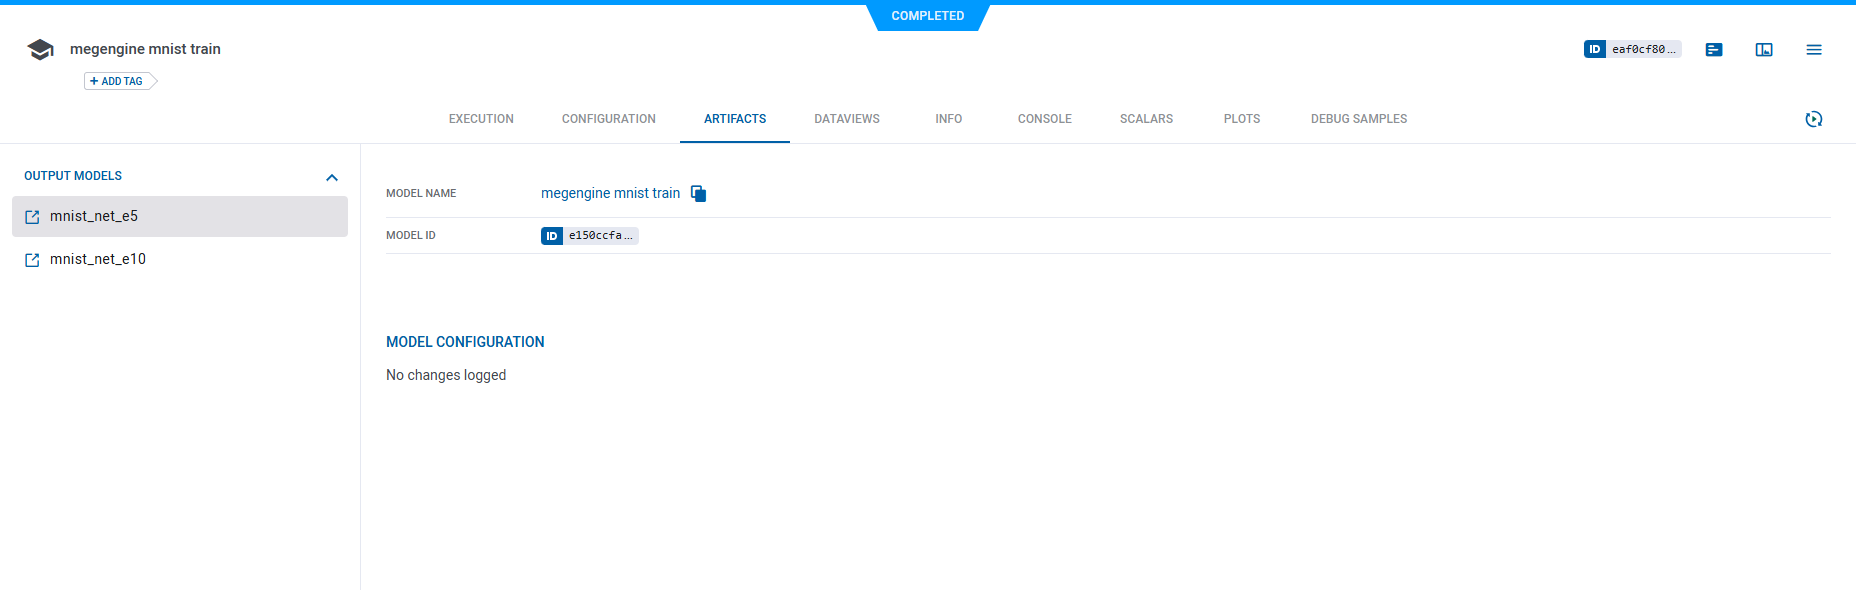
Task: Open mnist_net_e10 external link icon
Action: click(32, 260)
